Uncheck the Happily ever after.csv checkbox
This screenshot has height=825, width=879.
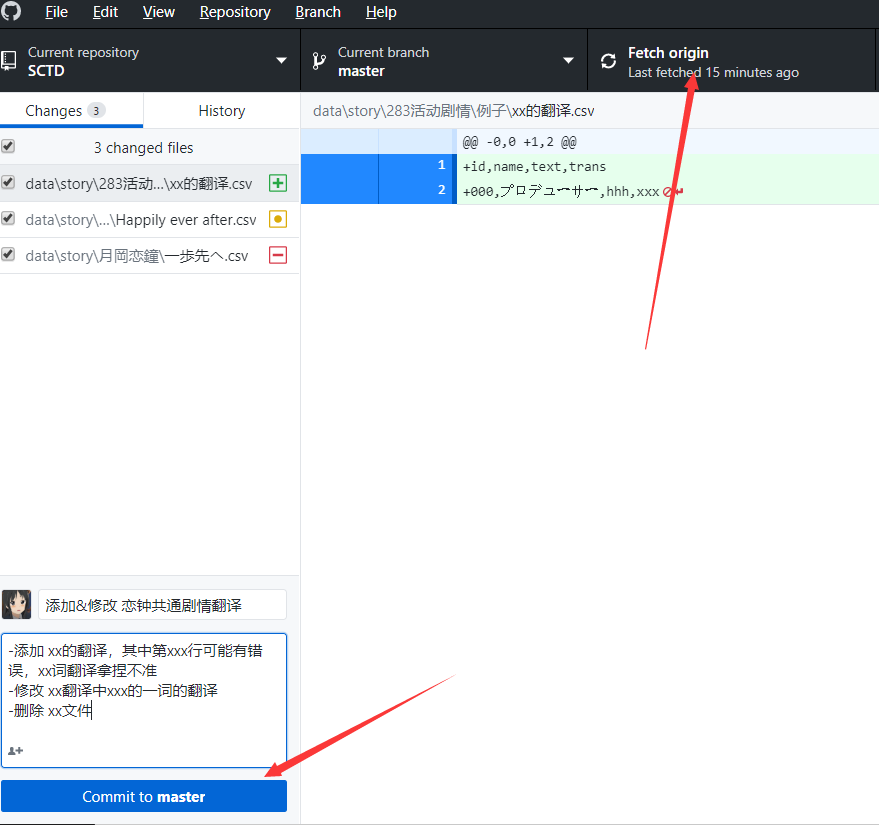[x=8, y=218]
